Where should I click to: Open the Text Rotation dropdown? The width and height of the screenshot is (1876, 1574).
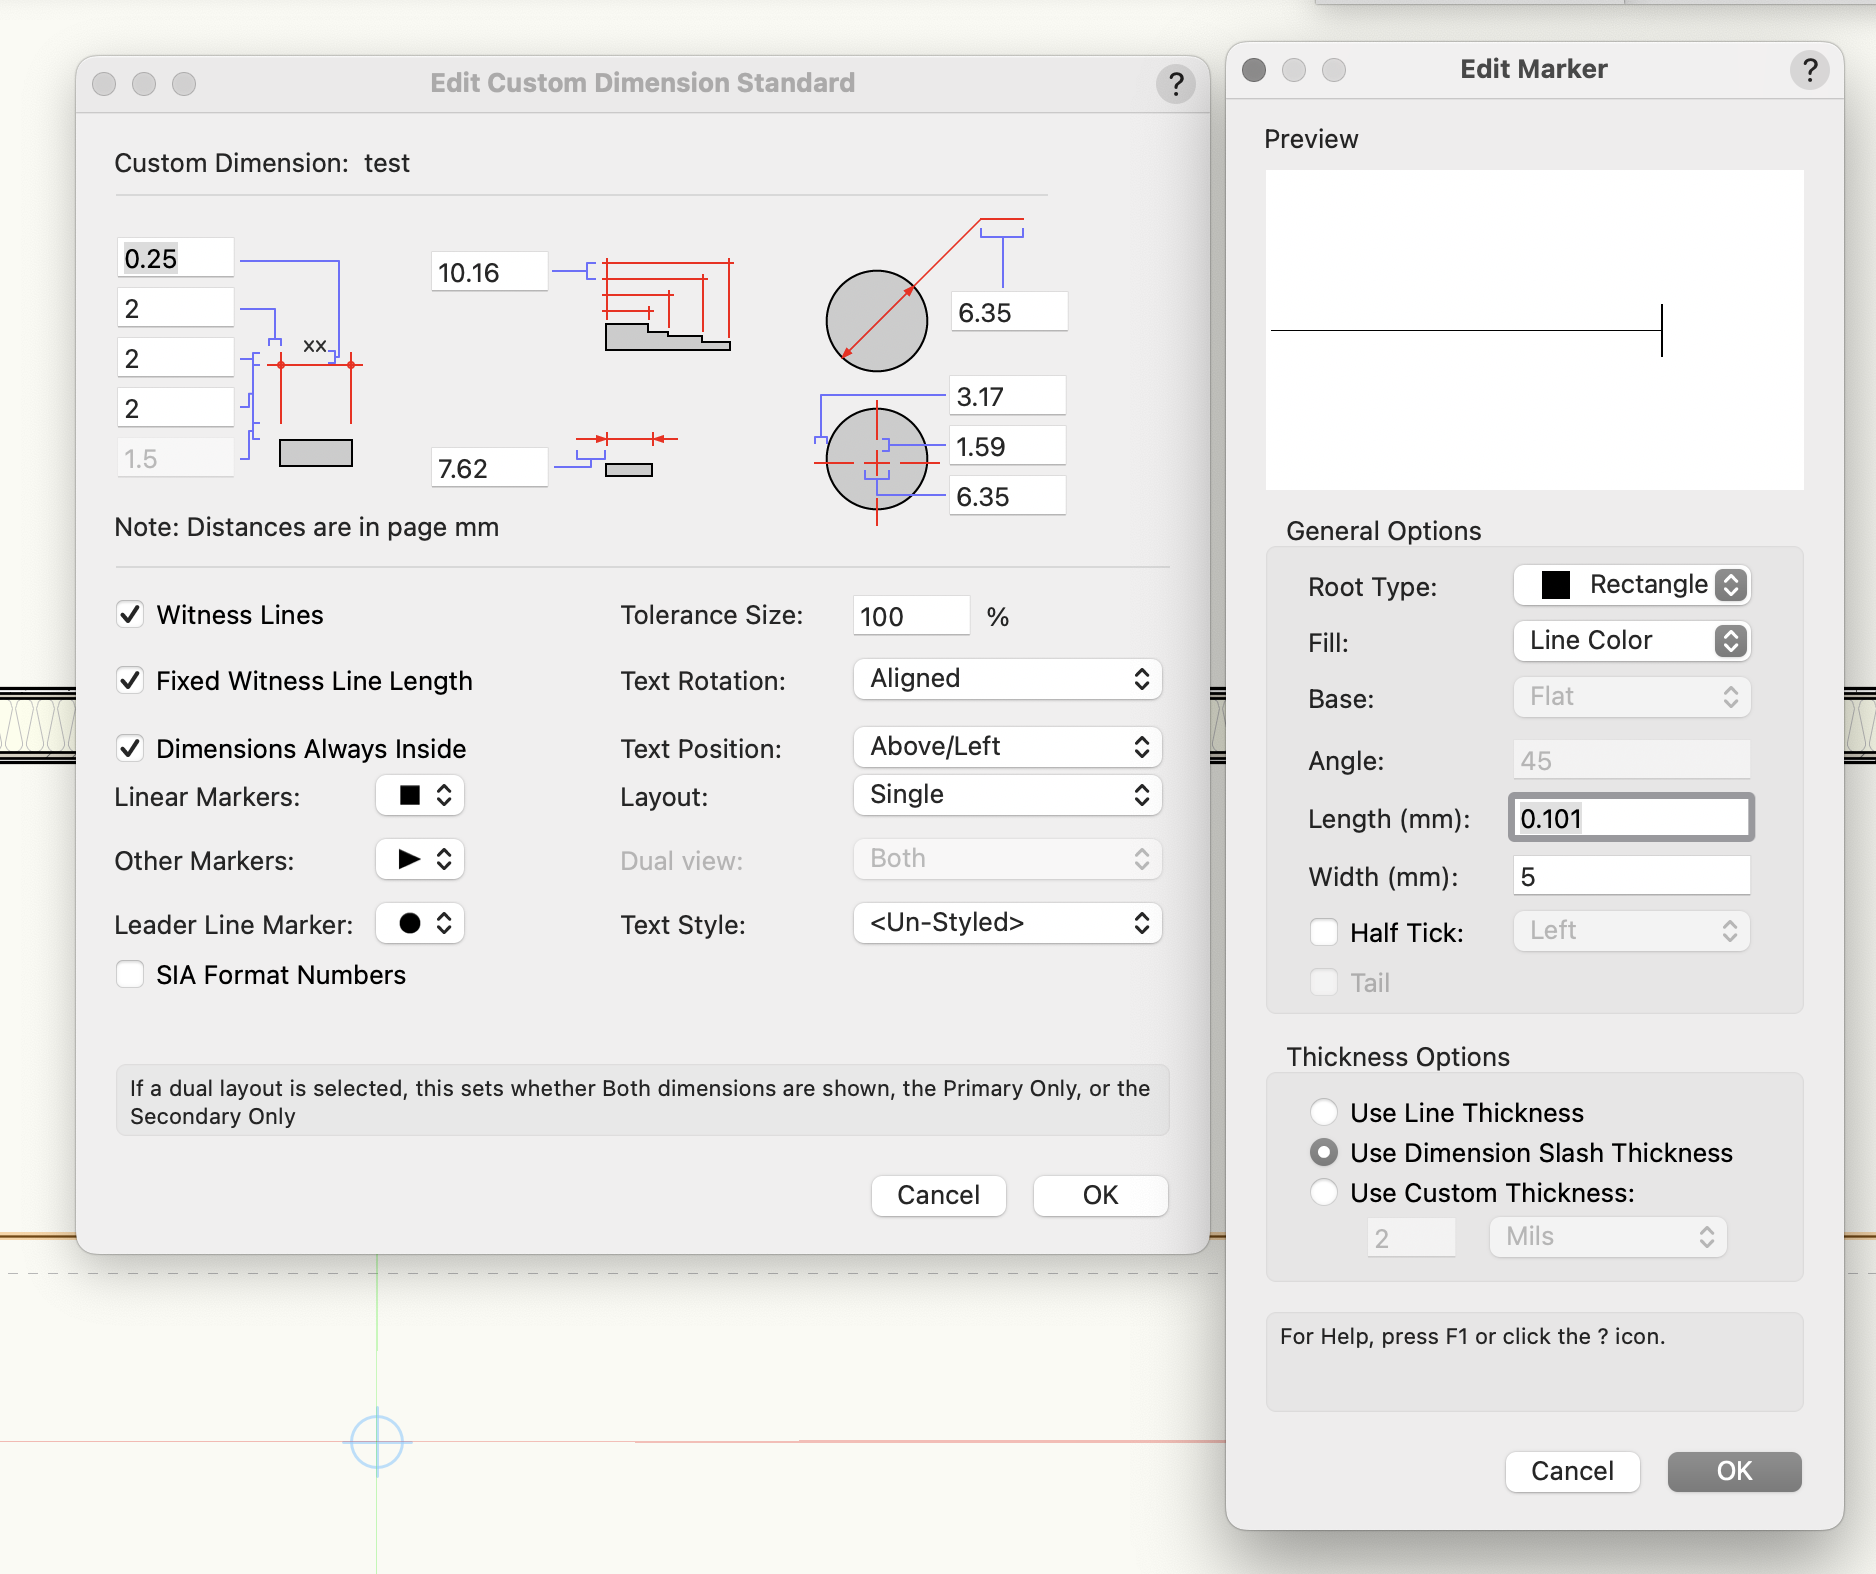pyautogui.click(x=1006, y=679)
